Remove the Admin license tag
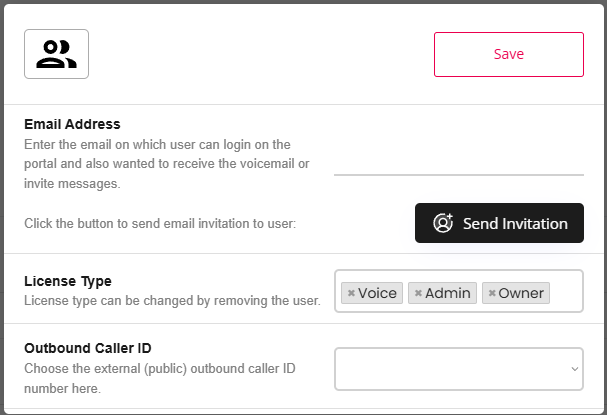 tap(418, 293)
